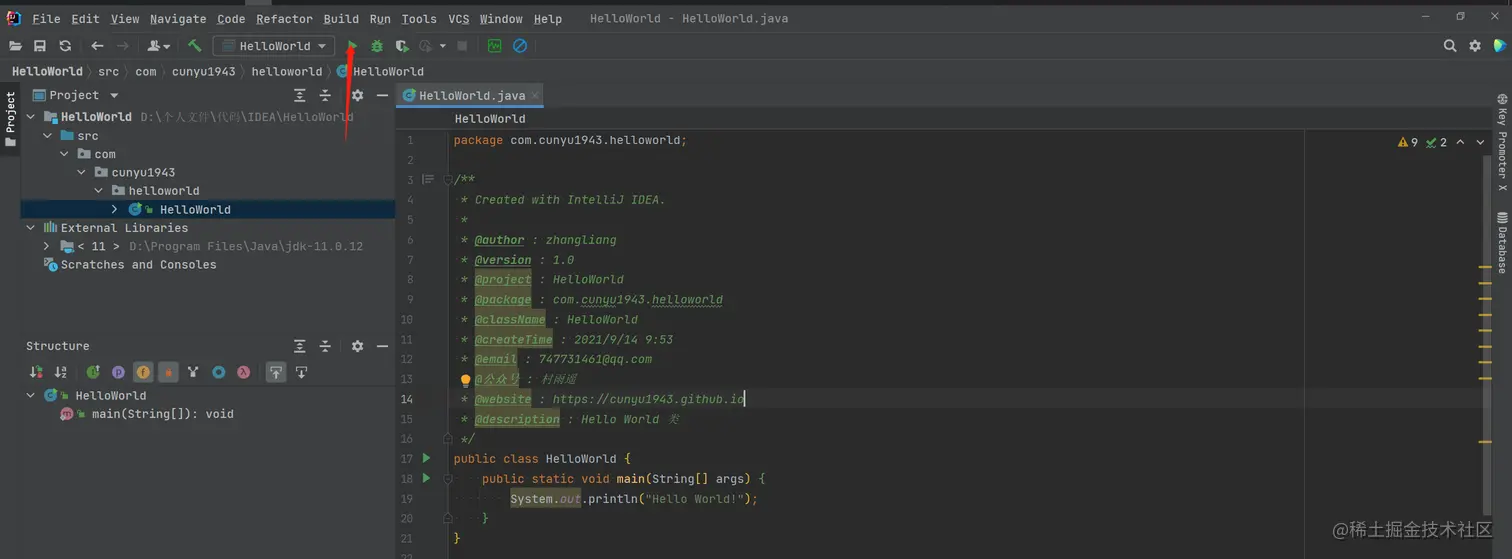
Task: Fold the Javadoc comment at line 3
Action: tap(447, 180)
